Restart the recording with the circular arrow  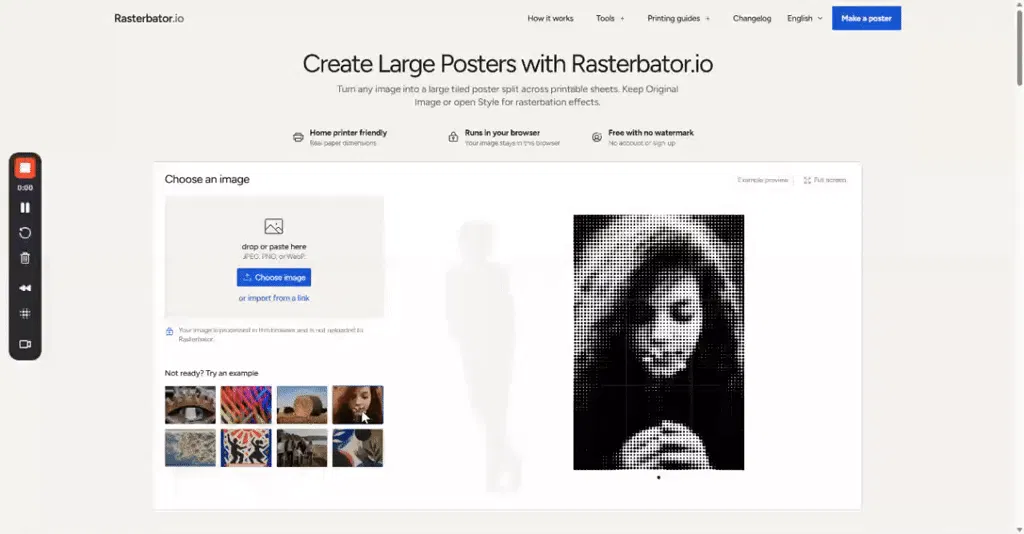pos(25,233)
